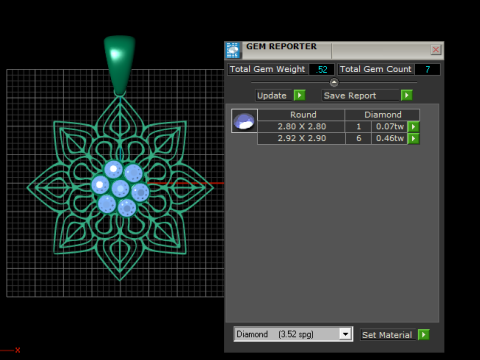This screenshot has height=360, width=480.
Task: Click the quantity 1 cell
Action: 358,127
